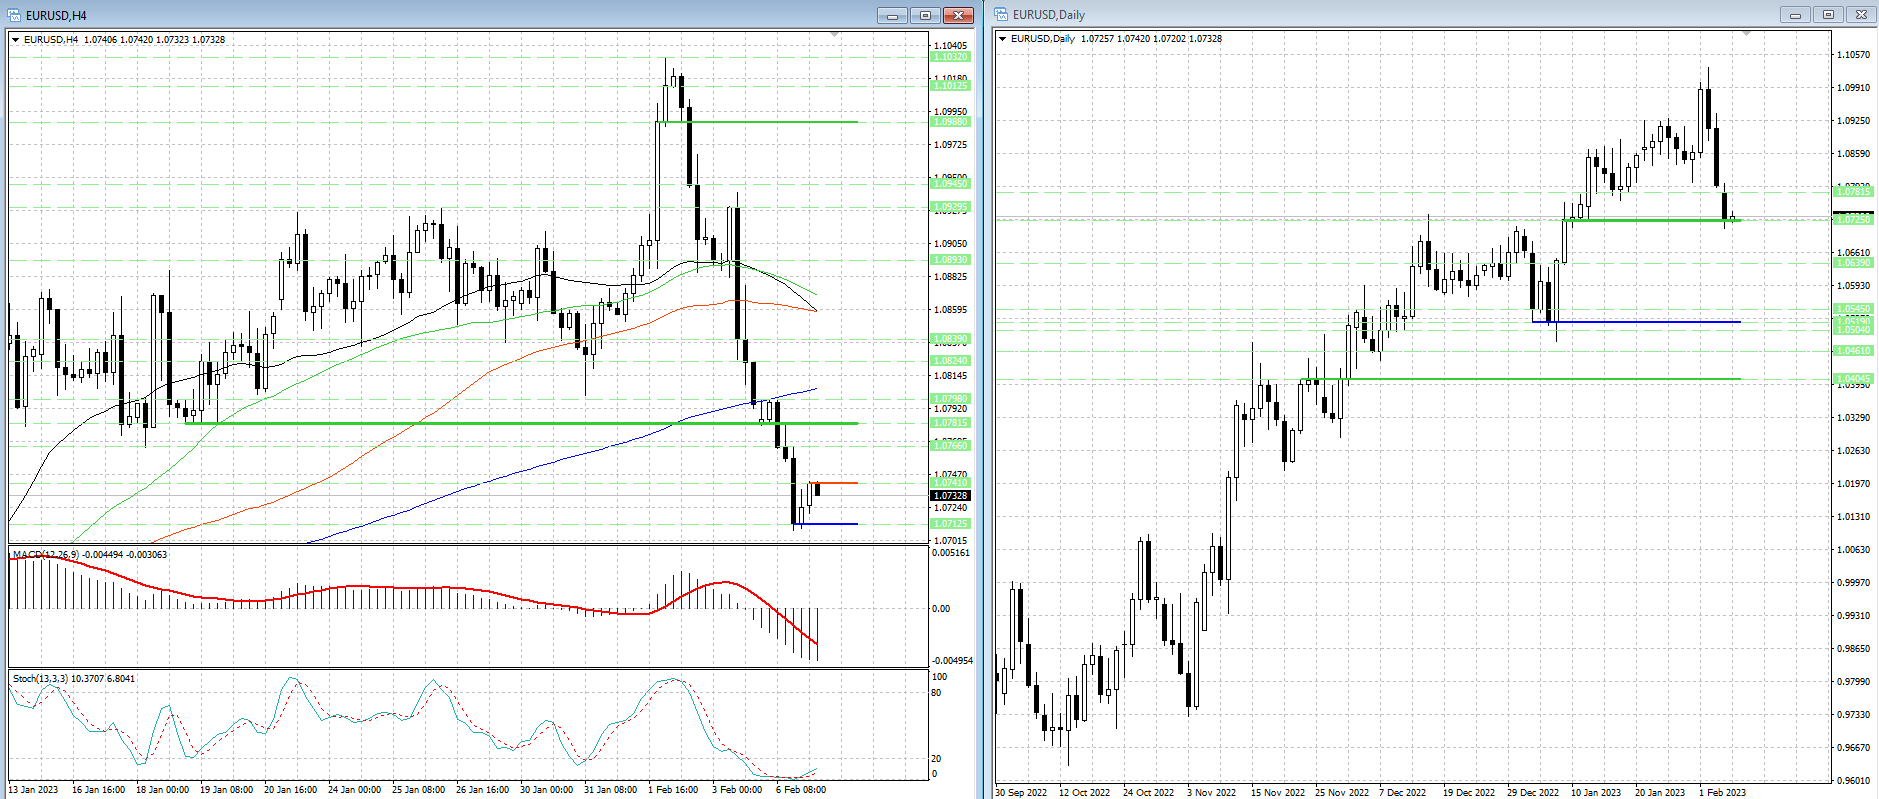Click the 1 Feb 16:00 label on H4 time axis
1879x799 pixels.
[673, 790]
